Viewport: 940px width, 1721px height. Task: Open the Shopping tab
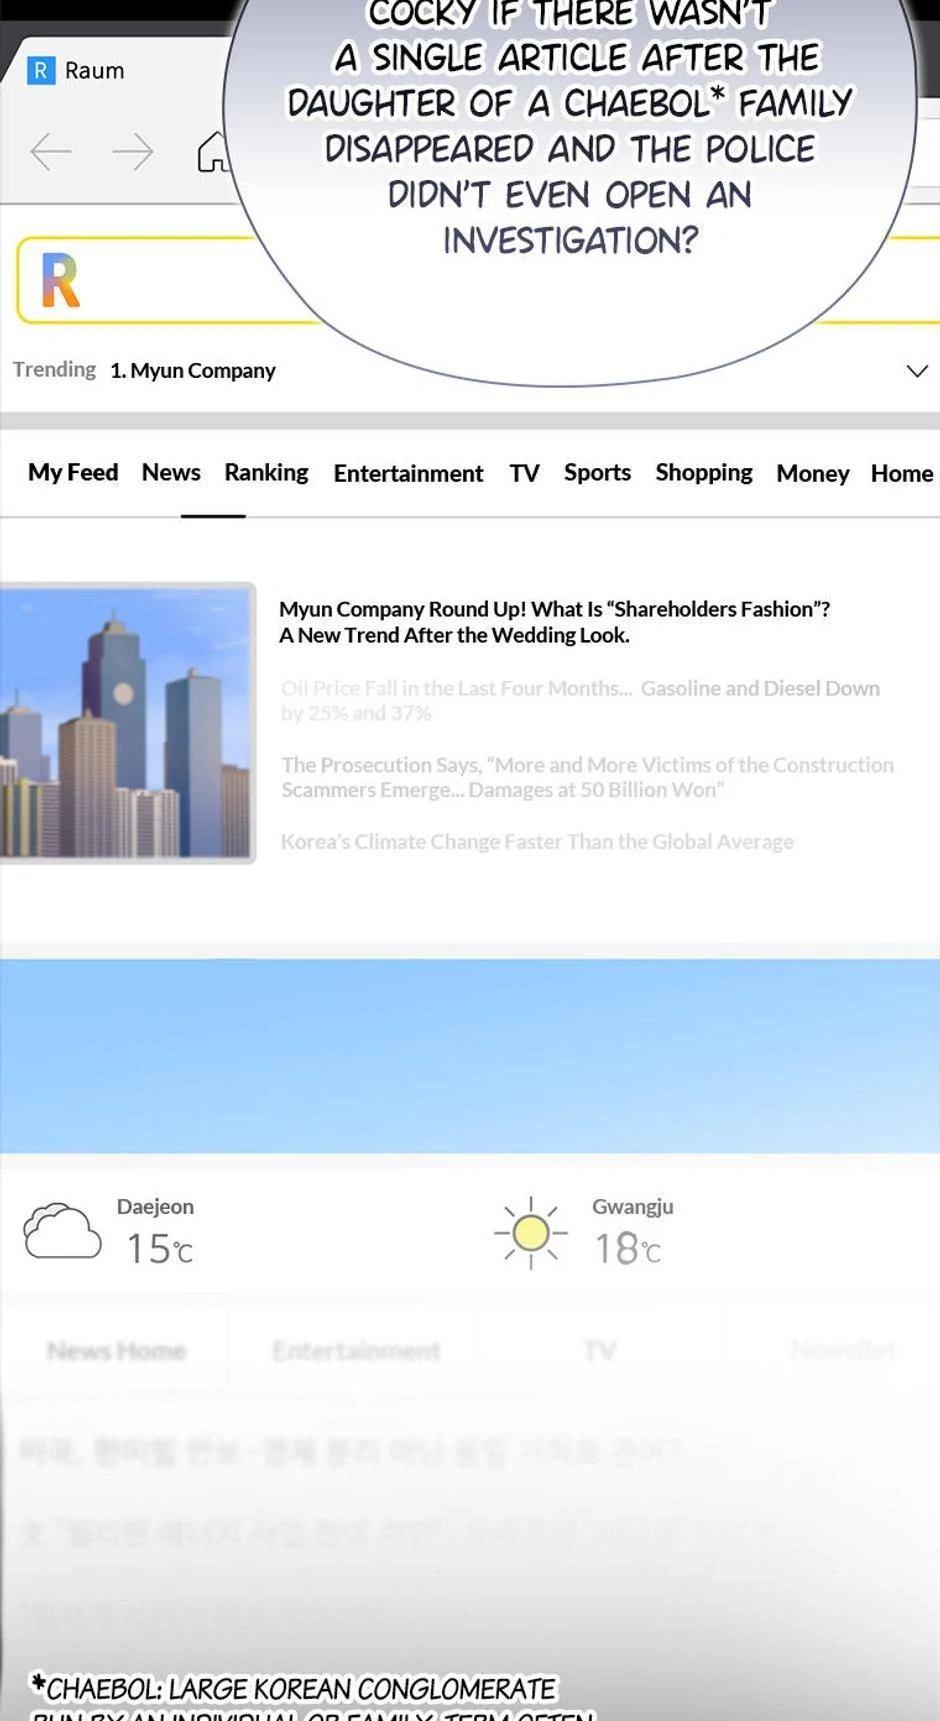703,472
